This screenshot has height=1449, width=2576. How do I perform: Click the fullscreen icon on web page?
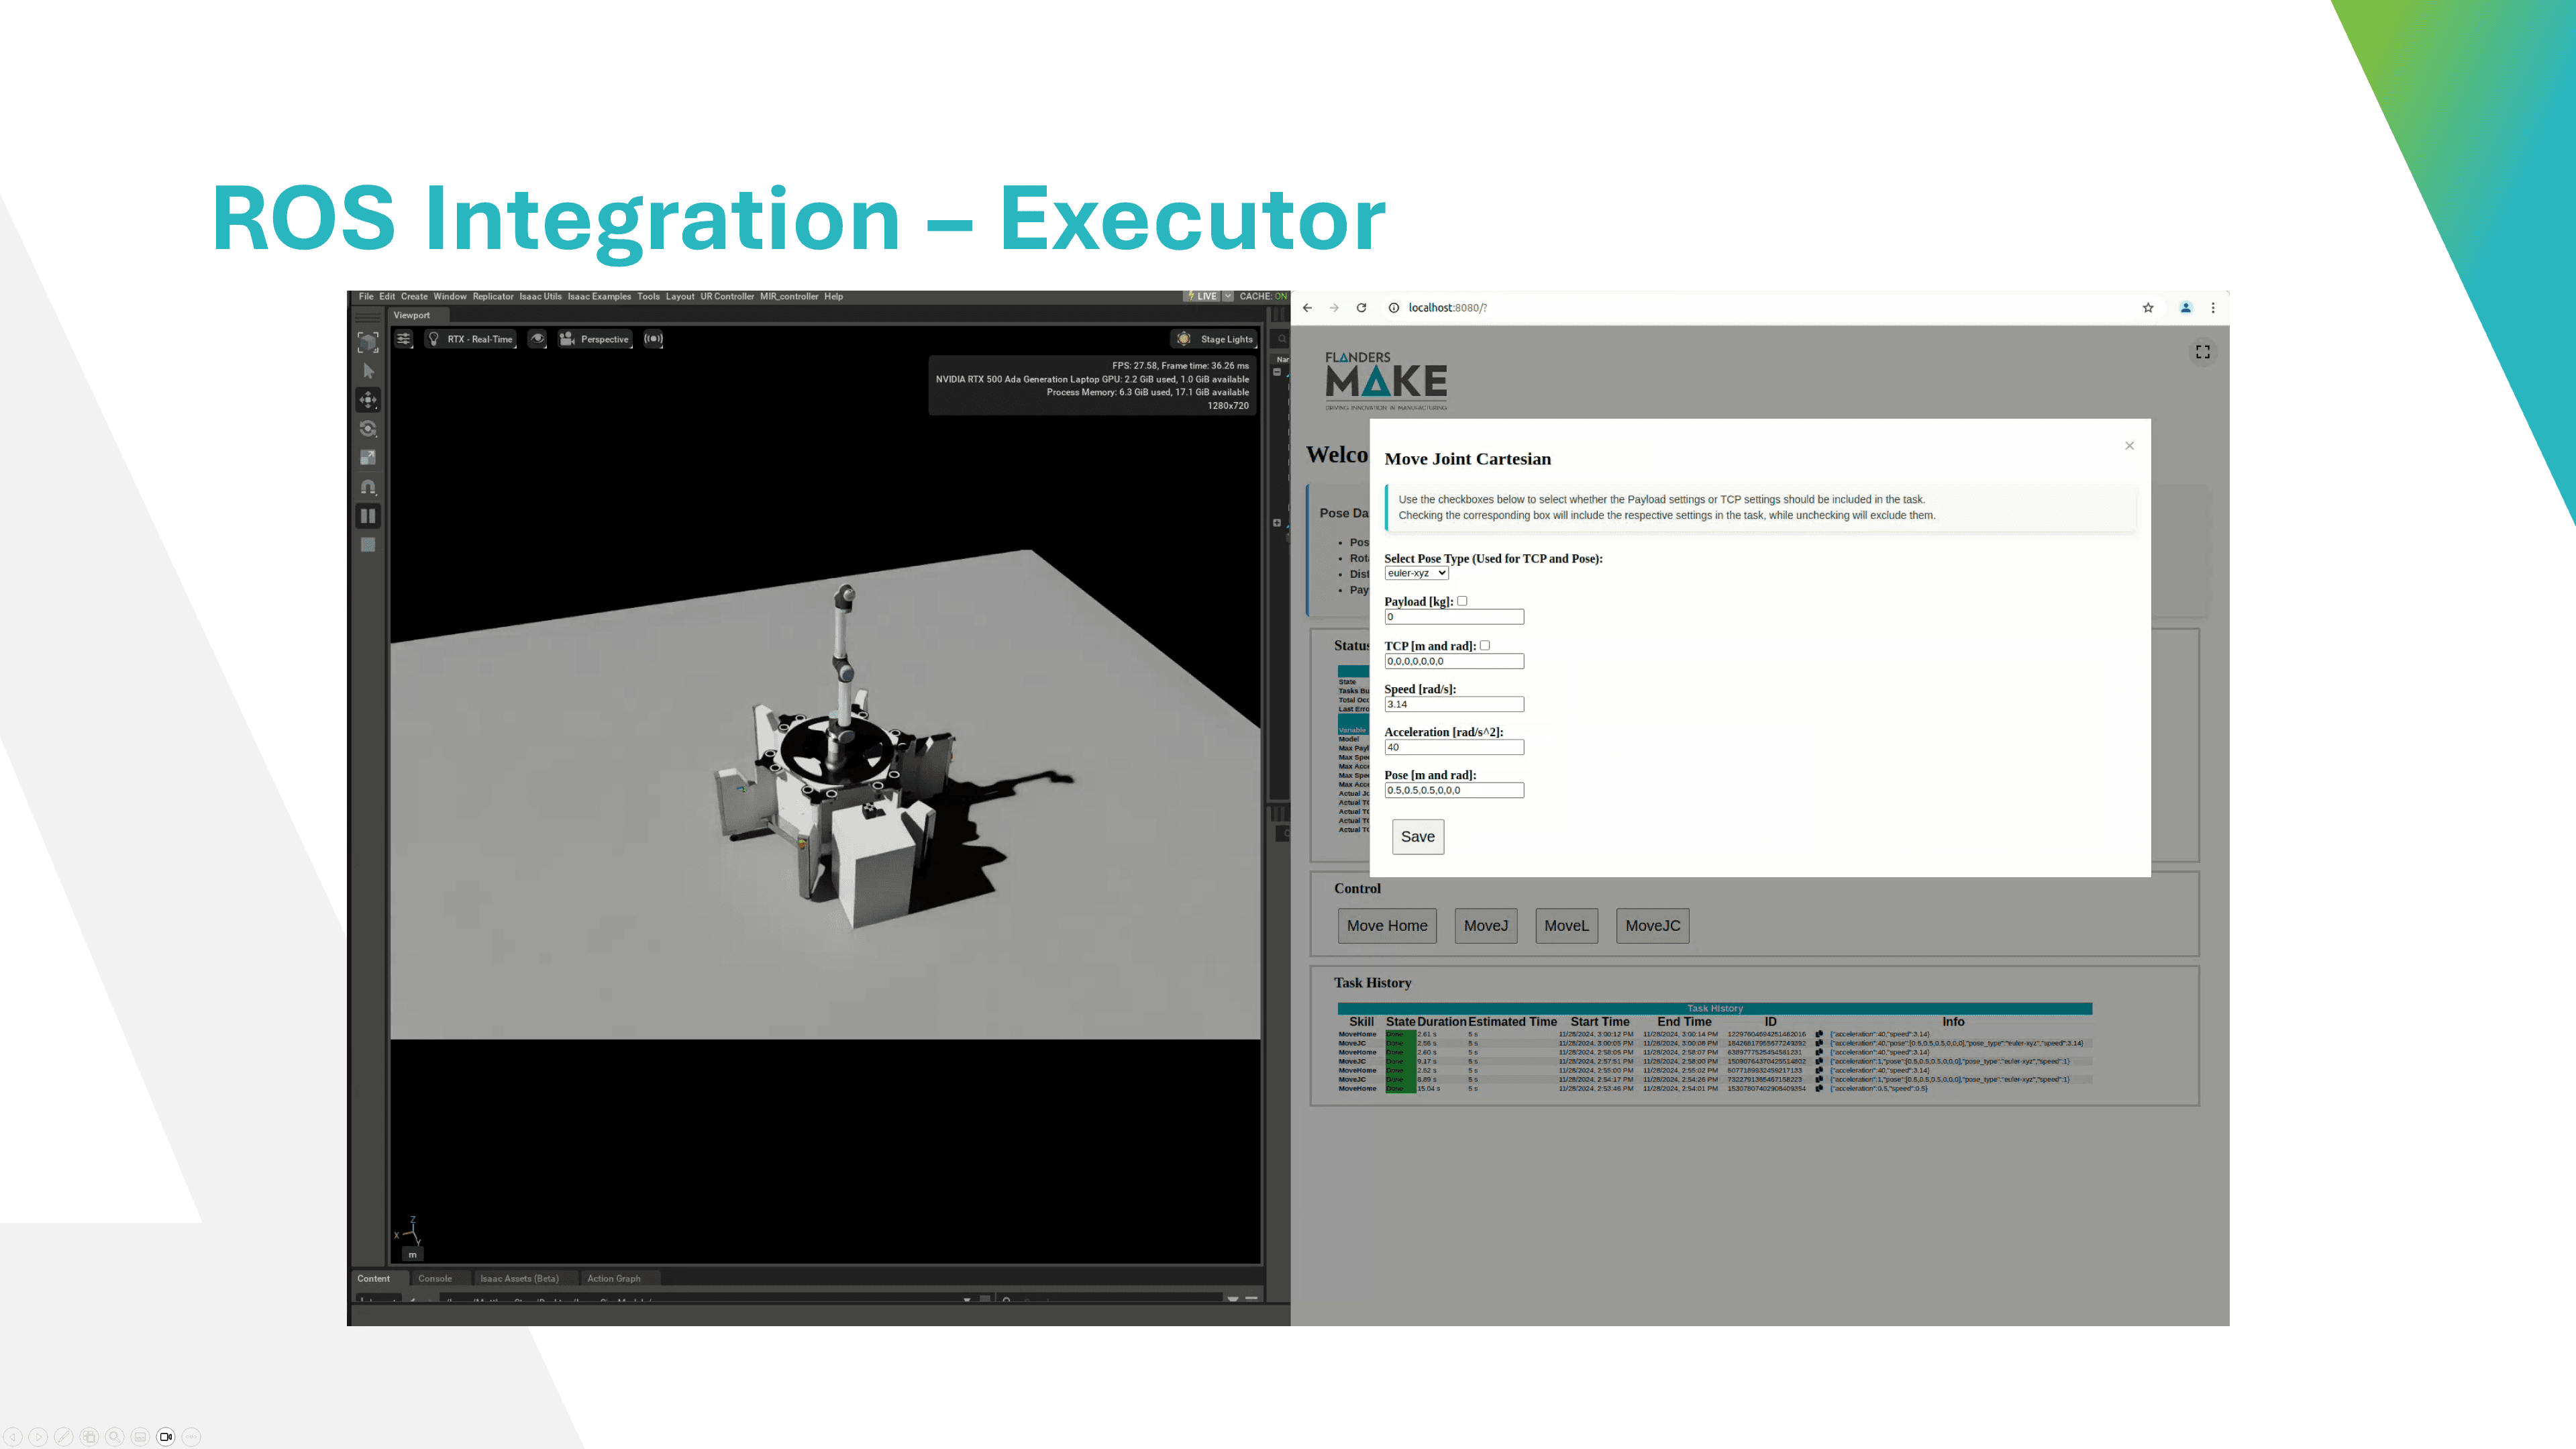2203,352
